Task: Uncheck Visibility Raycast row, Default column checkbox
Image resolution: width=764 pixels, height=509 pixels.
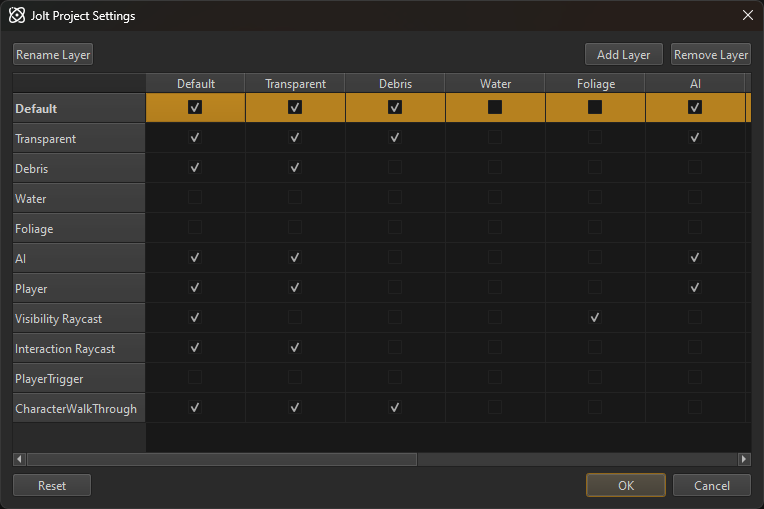Action: [x=195, y=318]
